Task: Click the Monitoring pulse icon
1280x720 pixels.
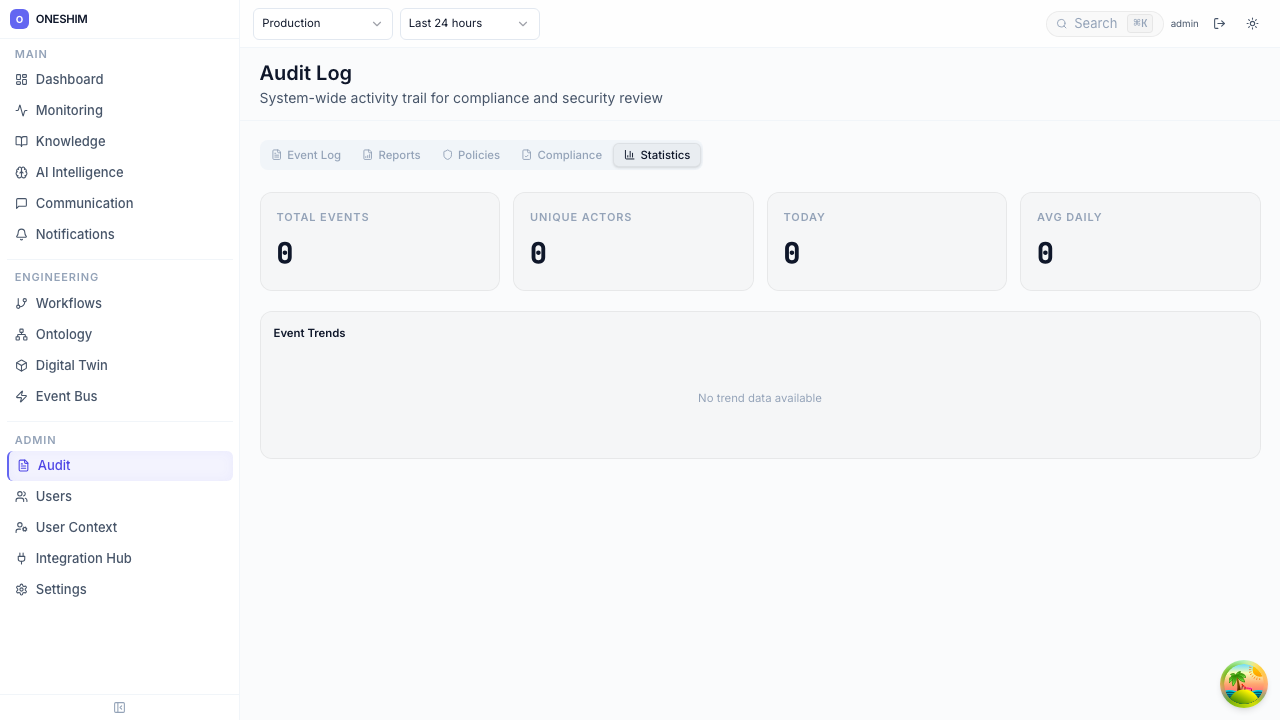Action: coord(21,110)
